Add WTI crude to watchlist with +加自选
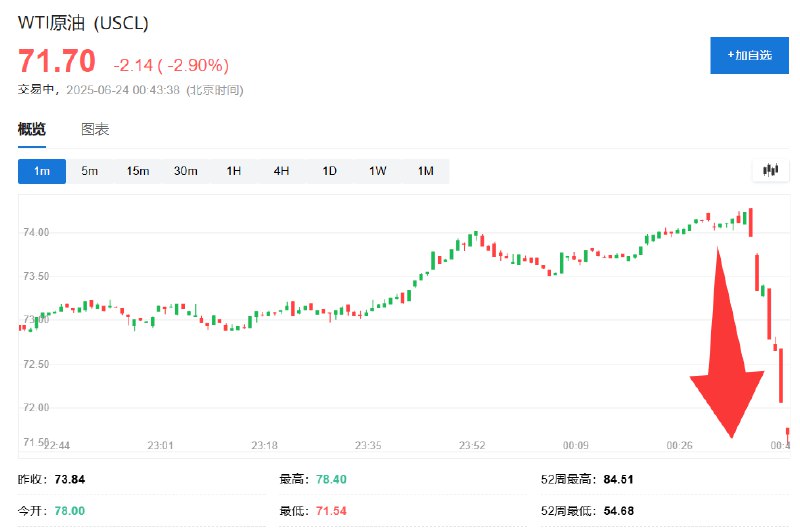Image resolution: width=800 pixels, height=531 pixels. pos(749,55)
